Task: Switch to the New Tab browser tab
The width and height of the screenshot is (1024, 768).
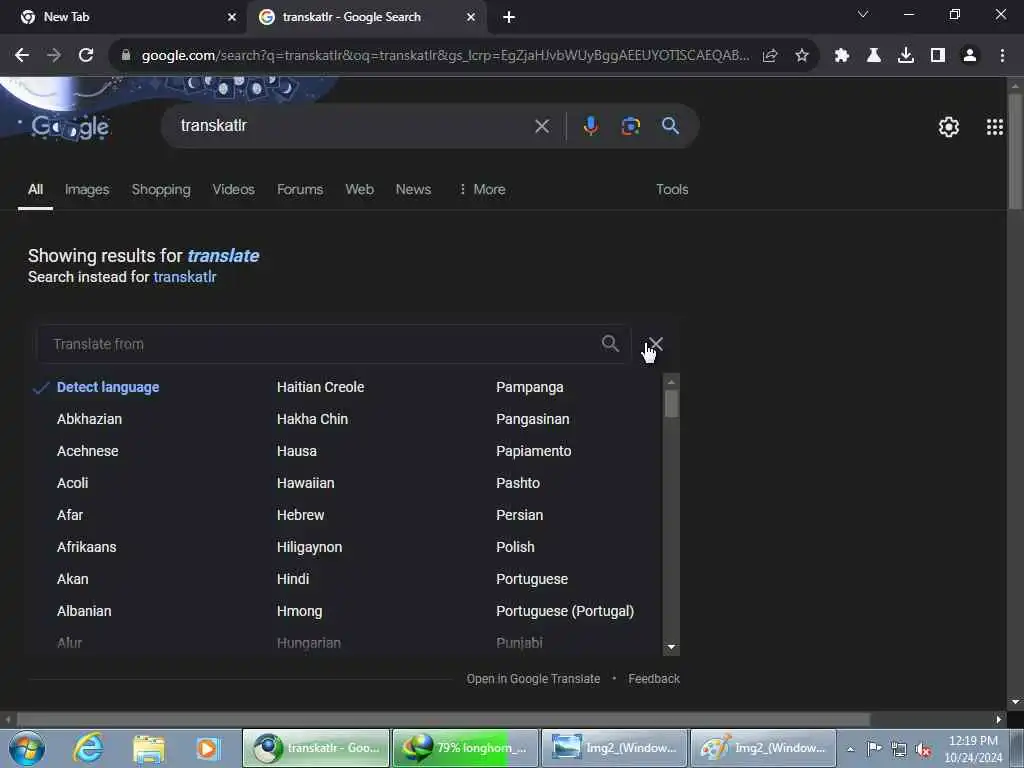Action: point(123,17)
